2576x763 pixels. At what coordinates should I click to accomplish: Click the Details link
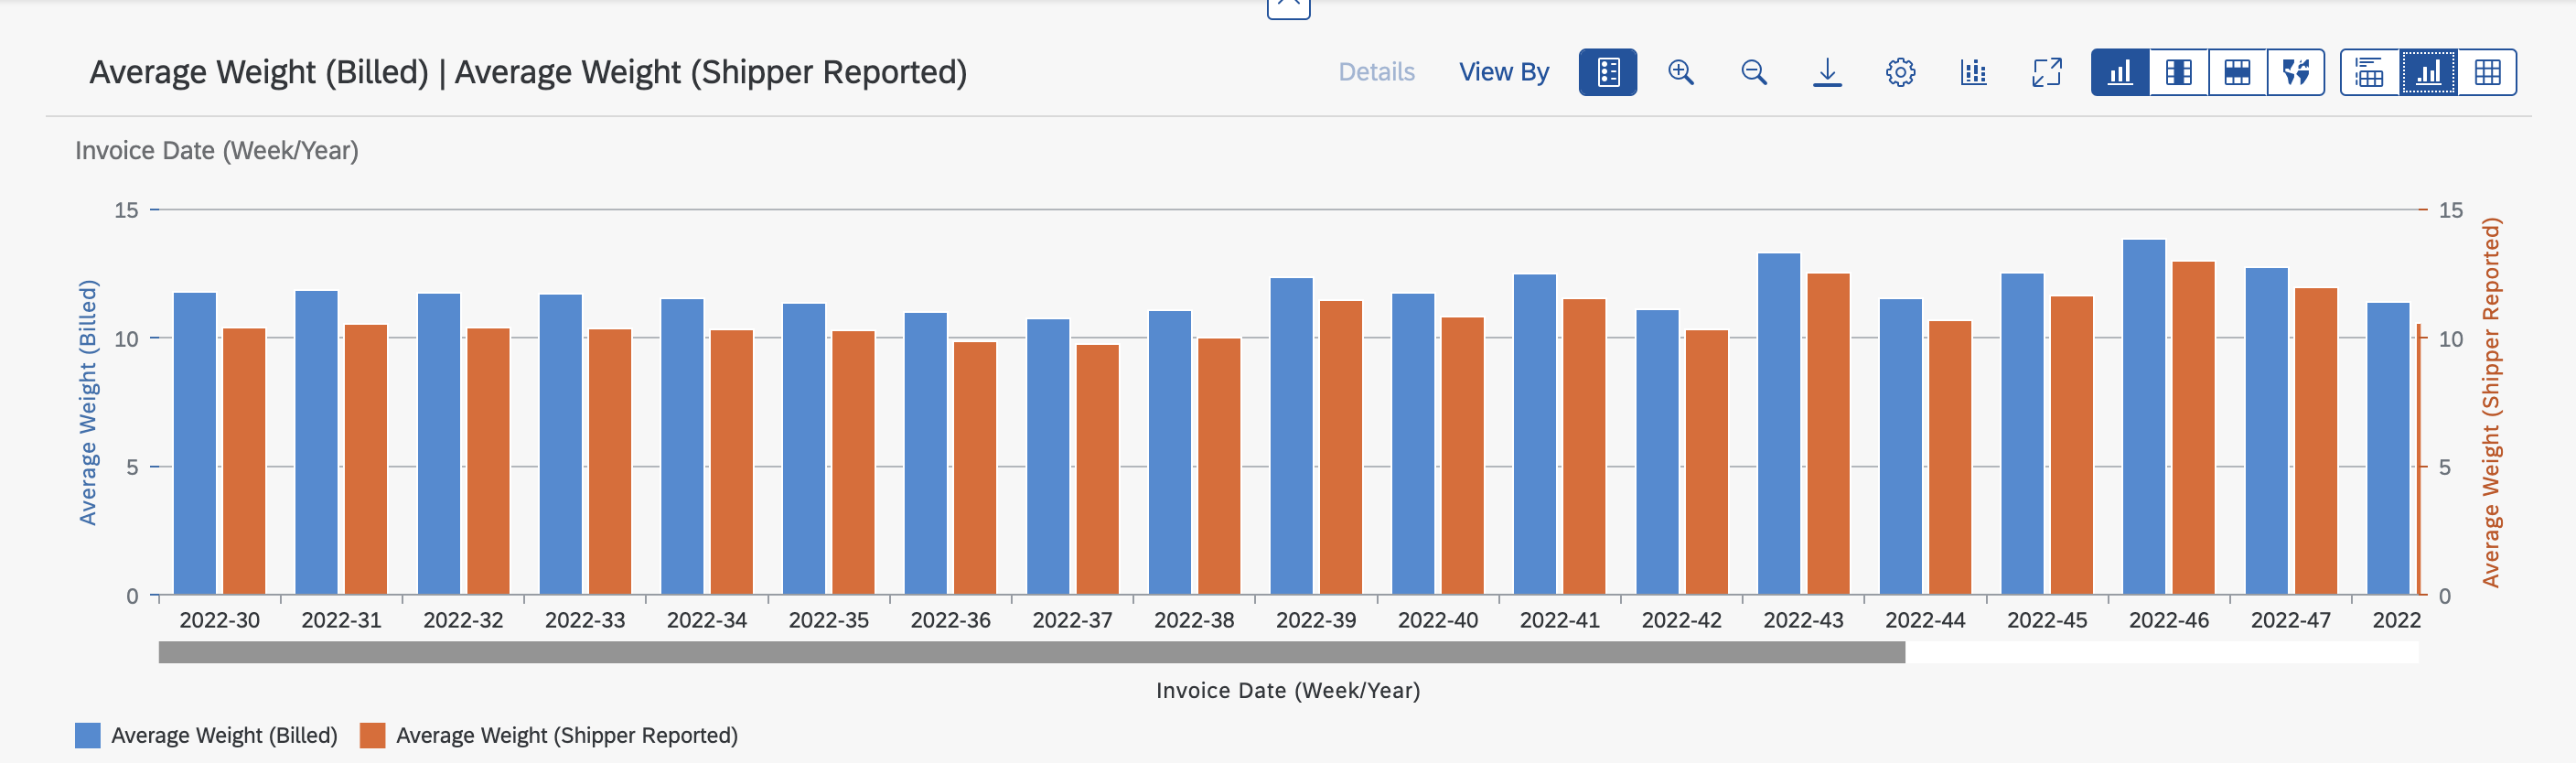pos(1376,72)
